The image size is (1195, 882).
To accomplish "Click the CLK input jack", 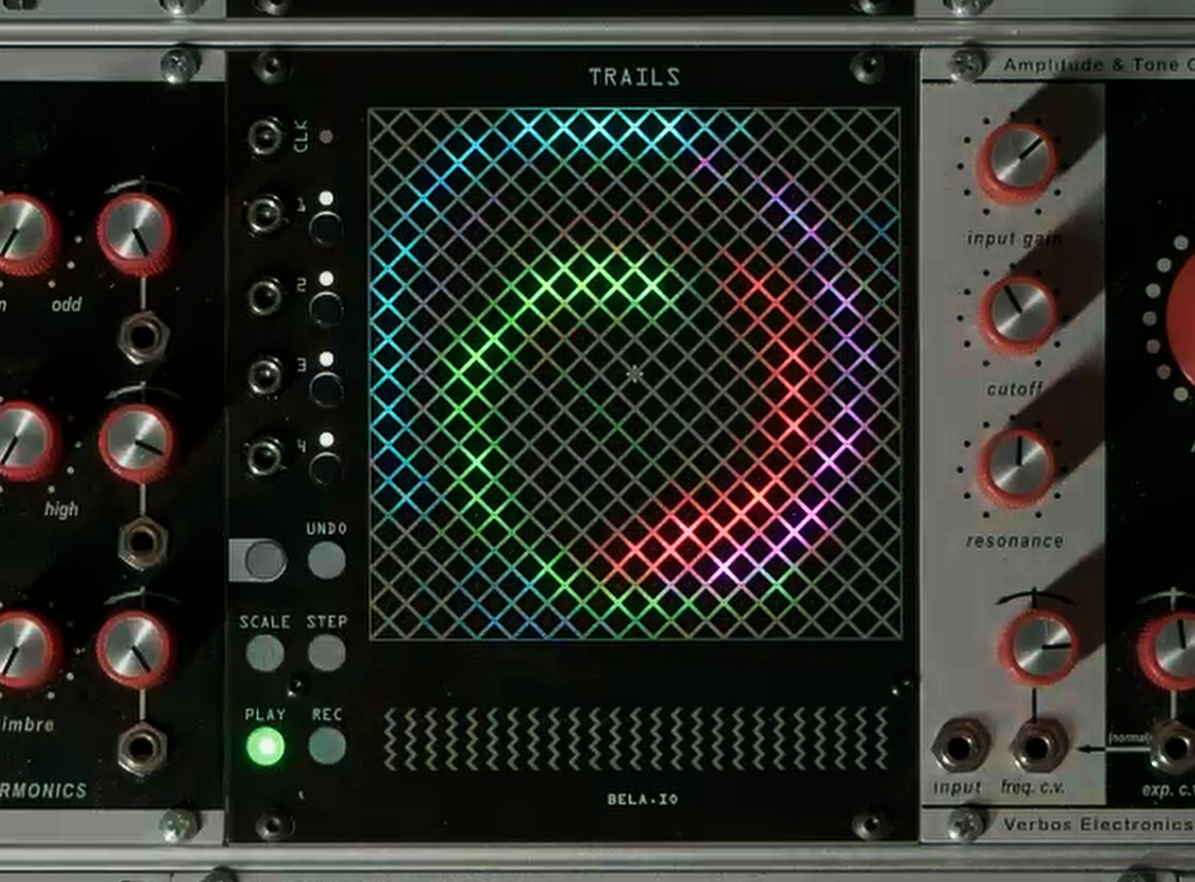I will pyautogui.click(x=266, y=136).
